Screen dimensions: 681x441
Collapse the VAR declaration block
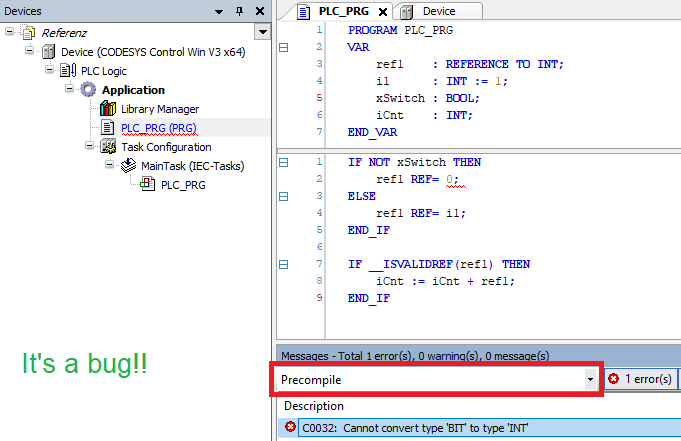point(283,47)
